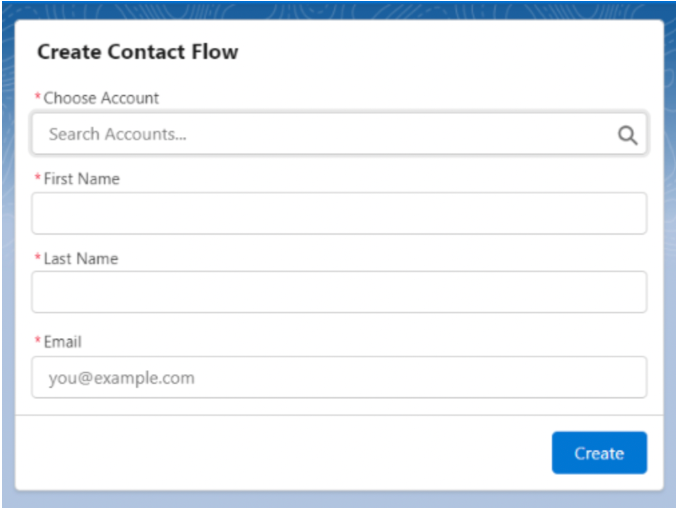The width and height of the screenshot is (676, 508).
Task: Click the required asterisk beside First Name
Action: [38, 176]
